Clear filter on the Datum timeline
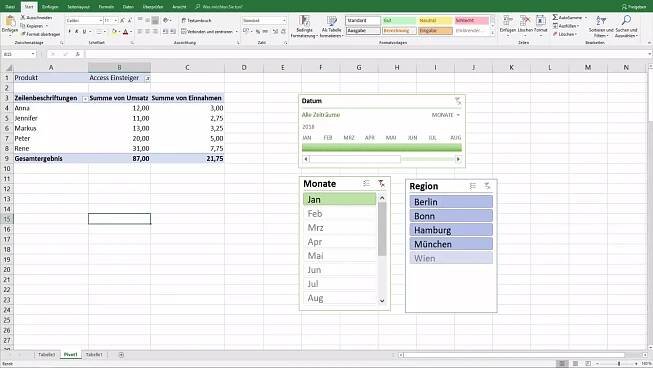The width and height of the screenshot is (653, 368). 458,101
